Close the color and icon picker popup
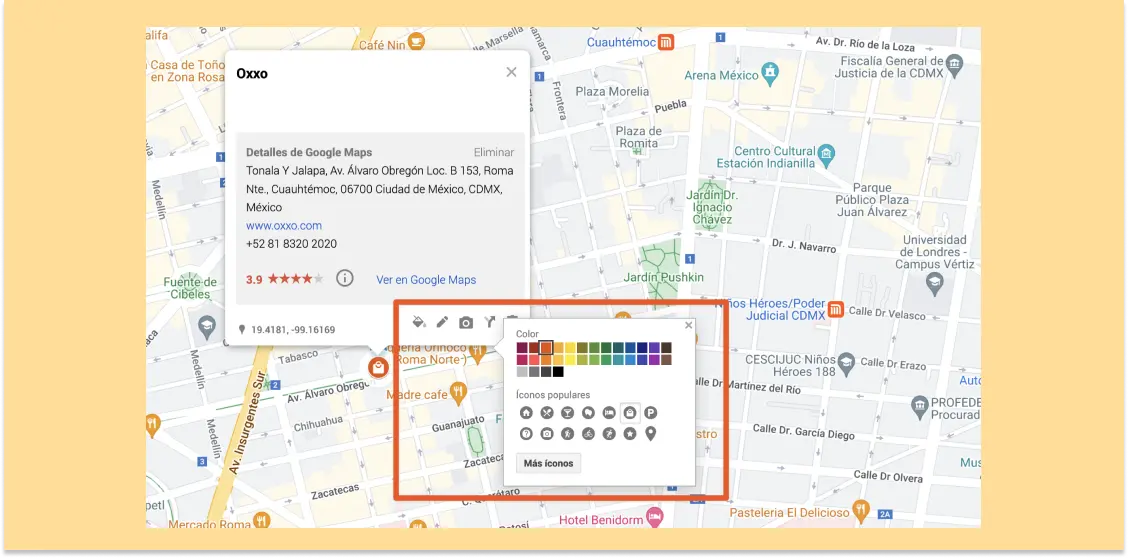 point(688,325)
